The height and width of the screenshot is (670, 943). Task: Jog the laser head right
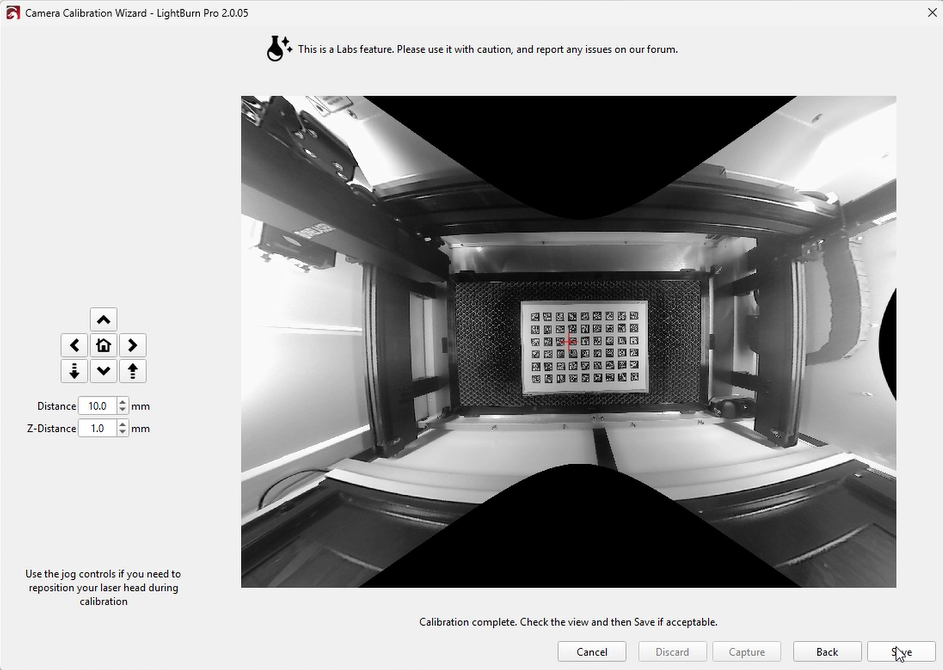(132, 345)
